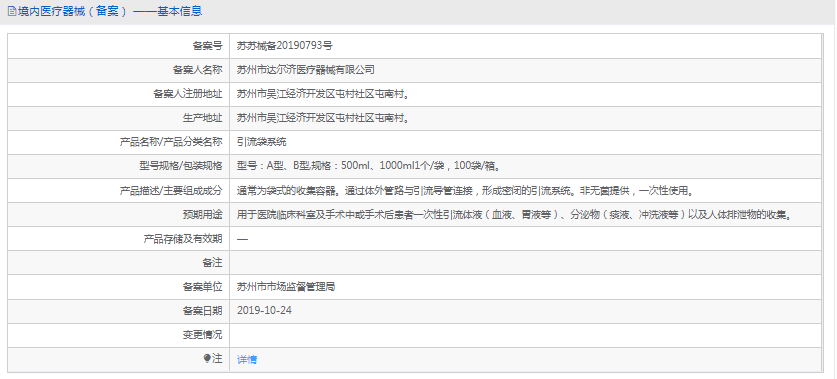Select filing number 苏苏械备20190793号
The height and width of the screenshot is (379, 837).
click(285, 46)
